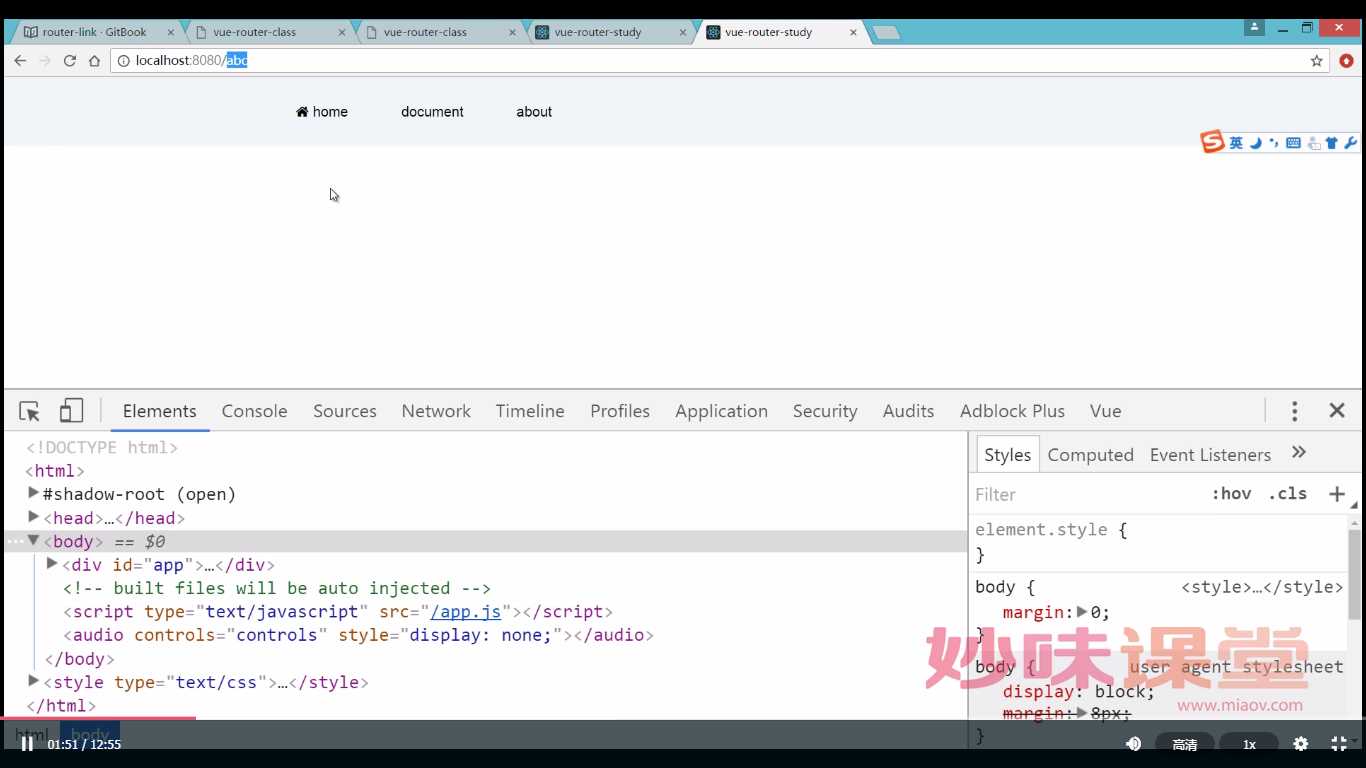
Task: Activate DevTools inspect element picker
Action: click(29, 411)
